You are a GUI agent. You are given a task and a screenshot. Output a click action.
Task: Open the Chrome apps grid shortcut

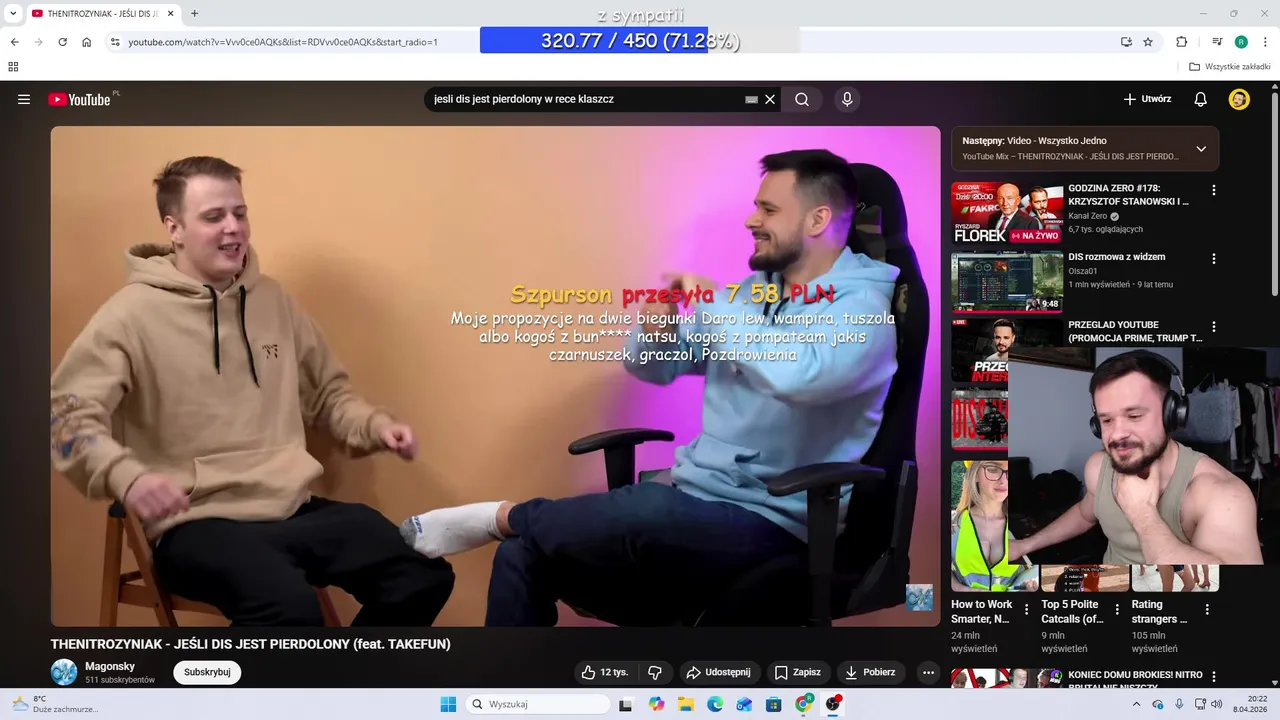click(13, 67)
